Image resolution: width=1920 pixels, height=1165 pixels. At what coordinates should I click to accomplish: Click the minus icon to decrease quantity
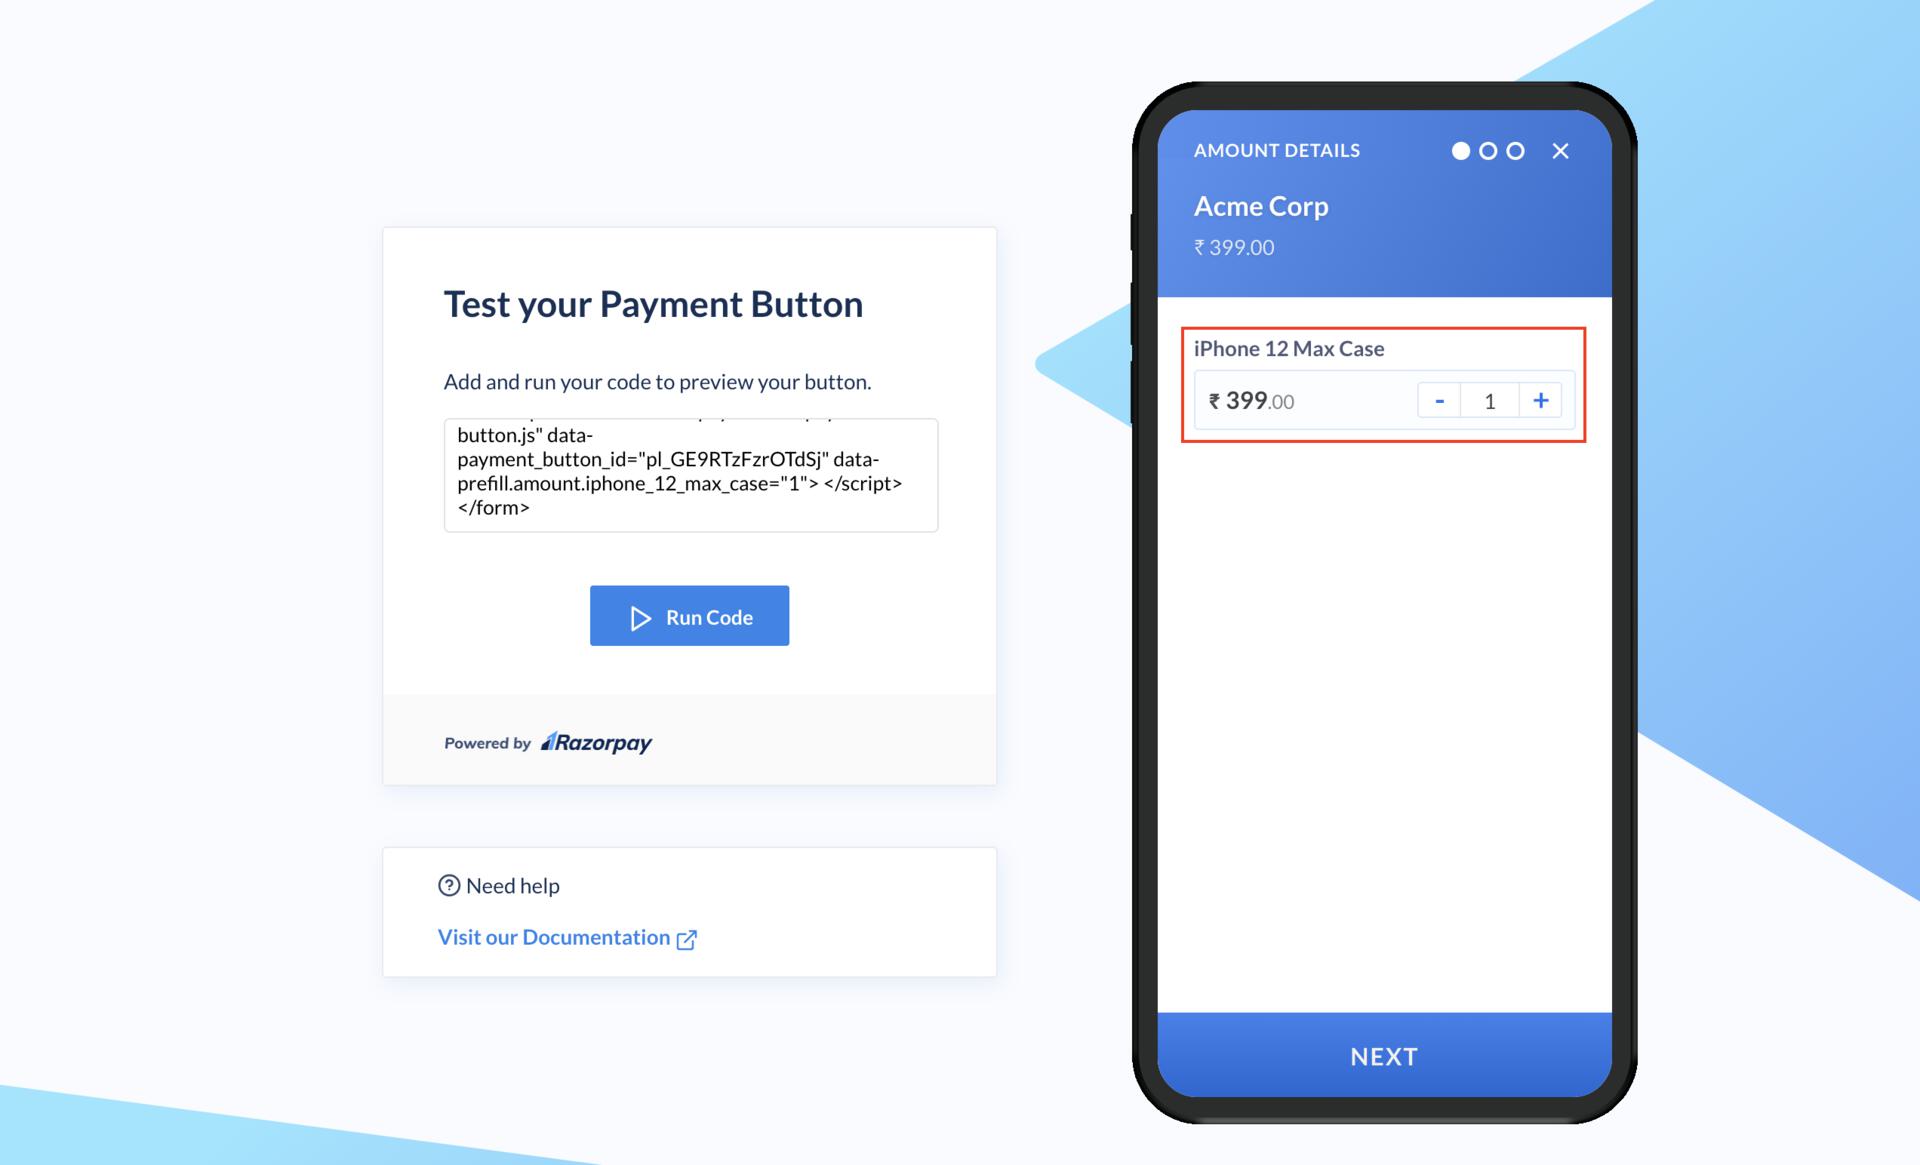(x=1440, y=401)
